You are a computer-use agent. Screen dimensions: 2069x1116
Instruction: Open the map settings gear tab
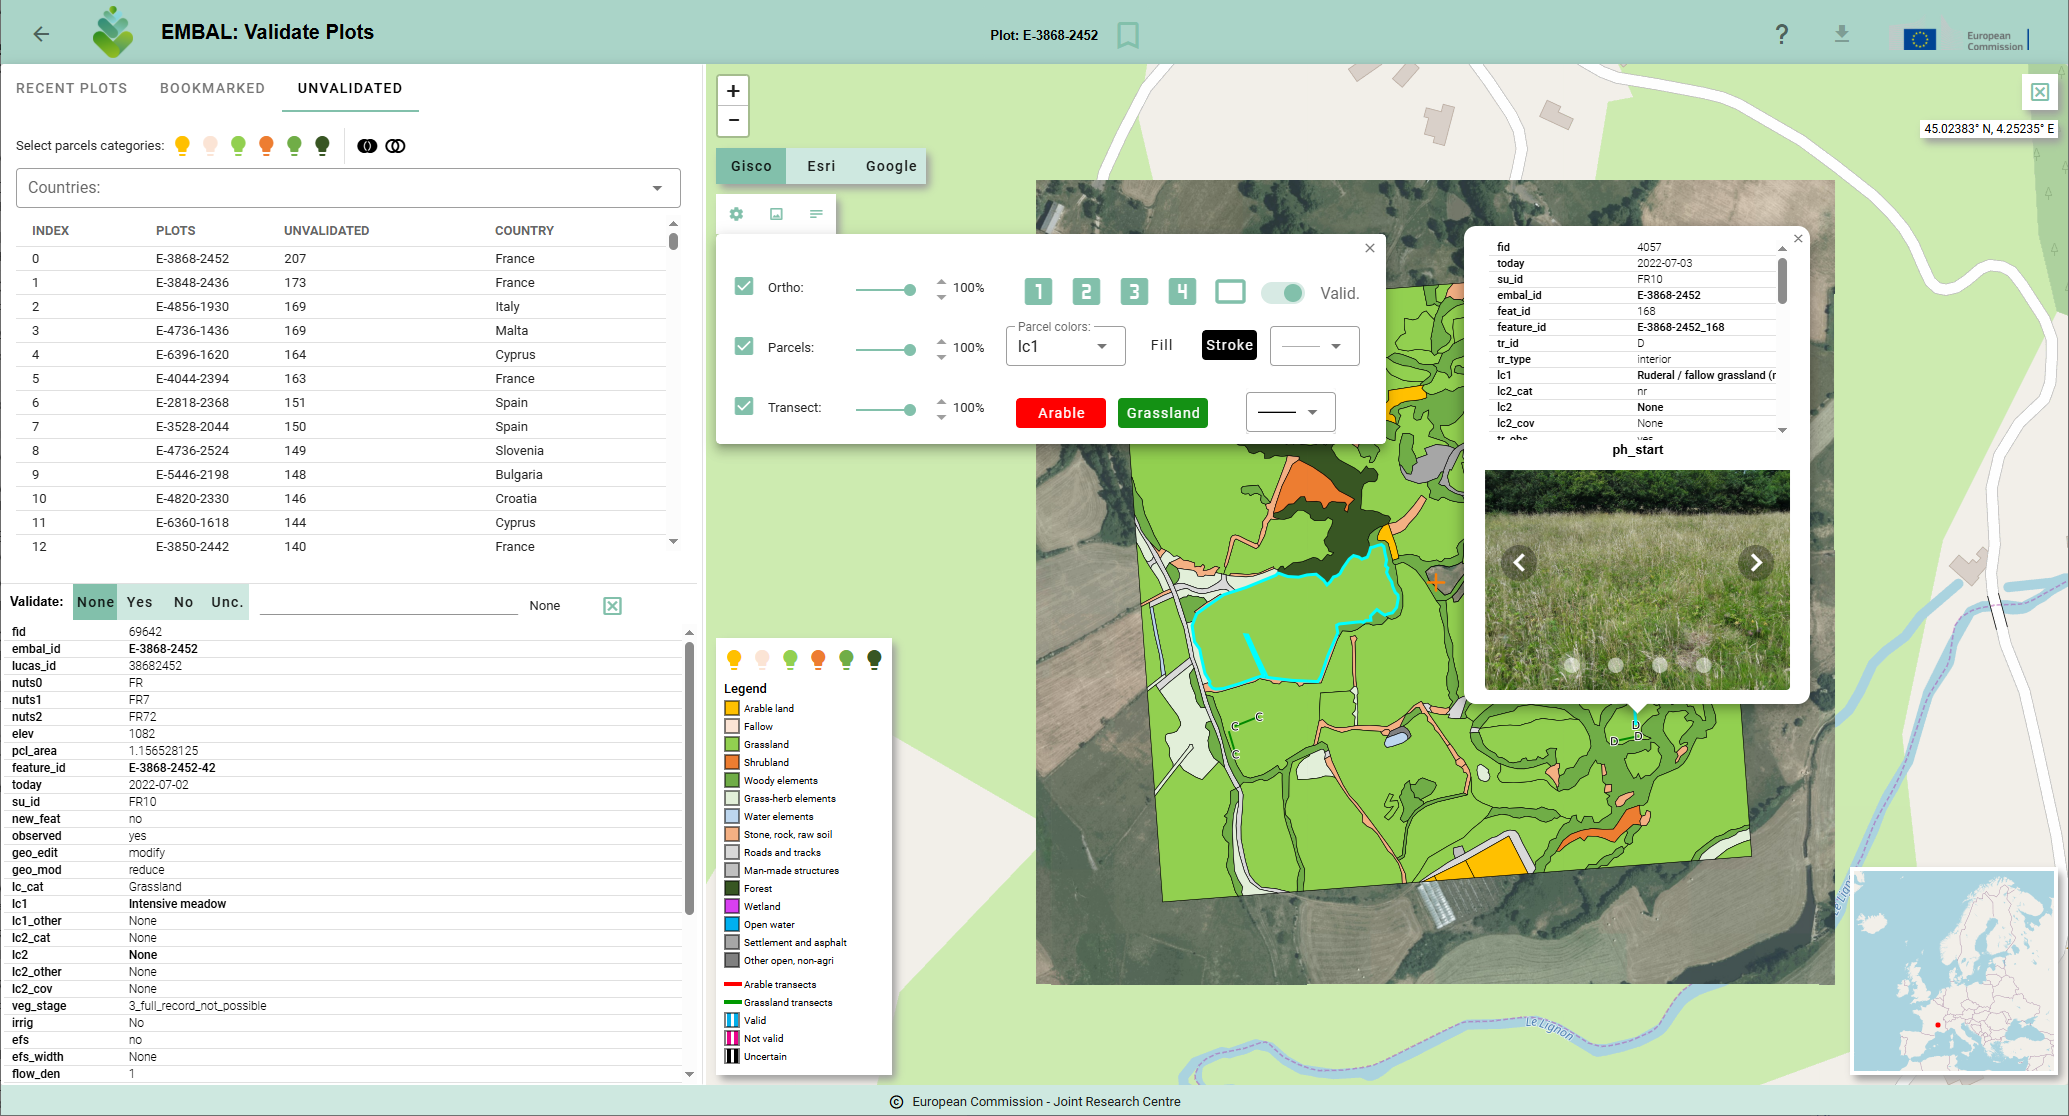click(736, 214)
